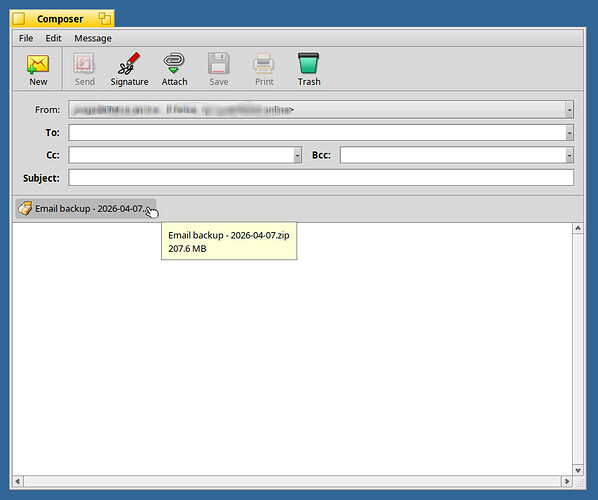Screen dimensions: 598x500
Task: Print the message with printer icon
Action: pyautogui.click(x=264, y=69)
